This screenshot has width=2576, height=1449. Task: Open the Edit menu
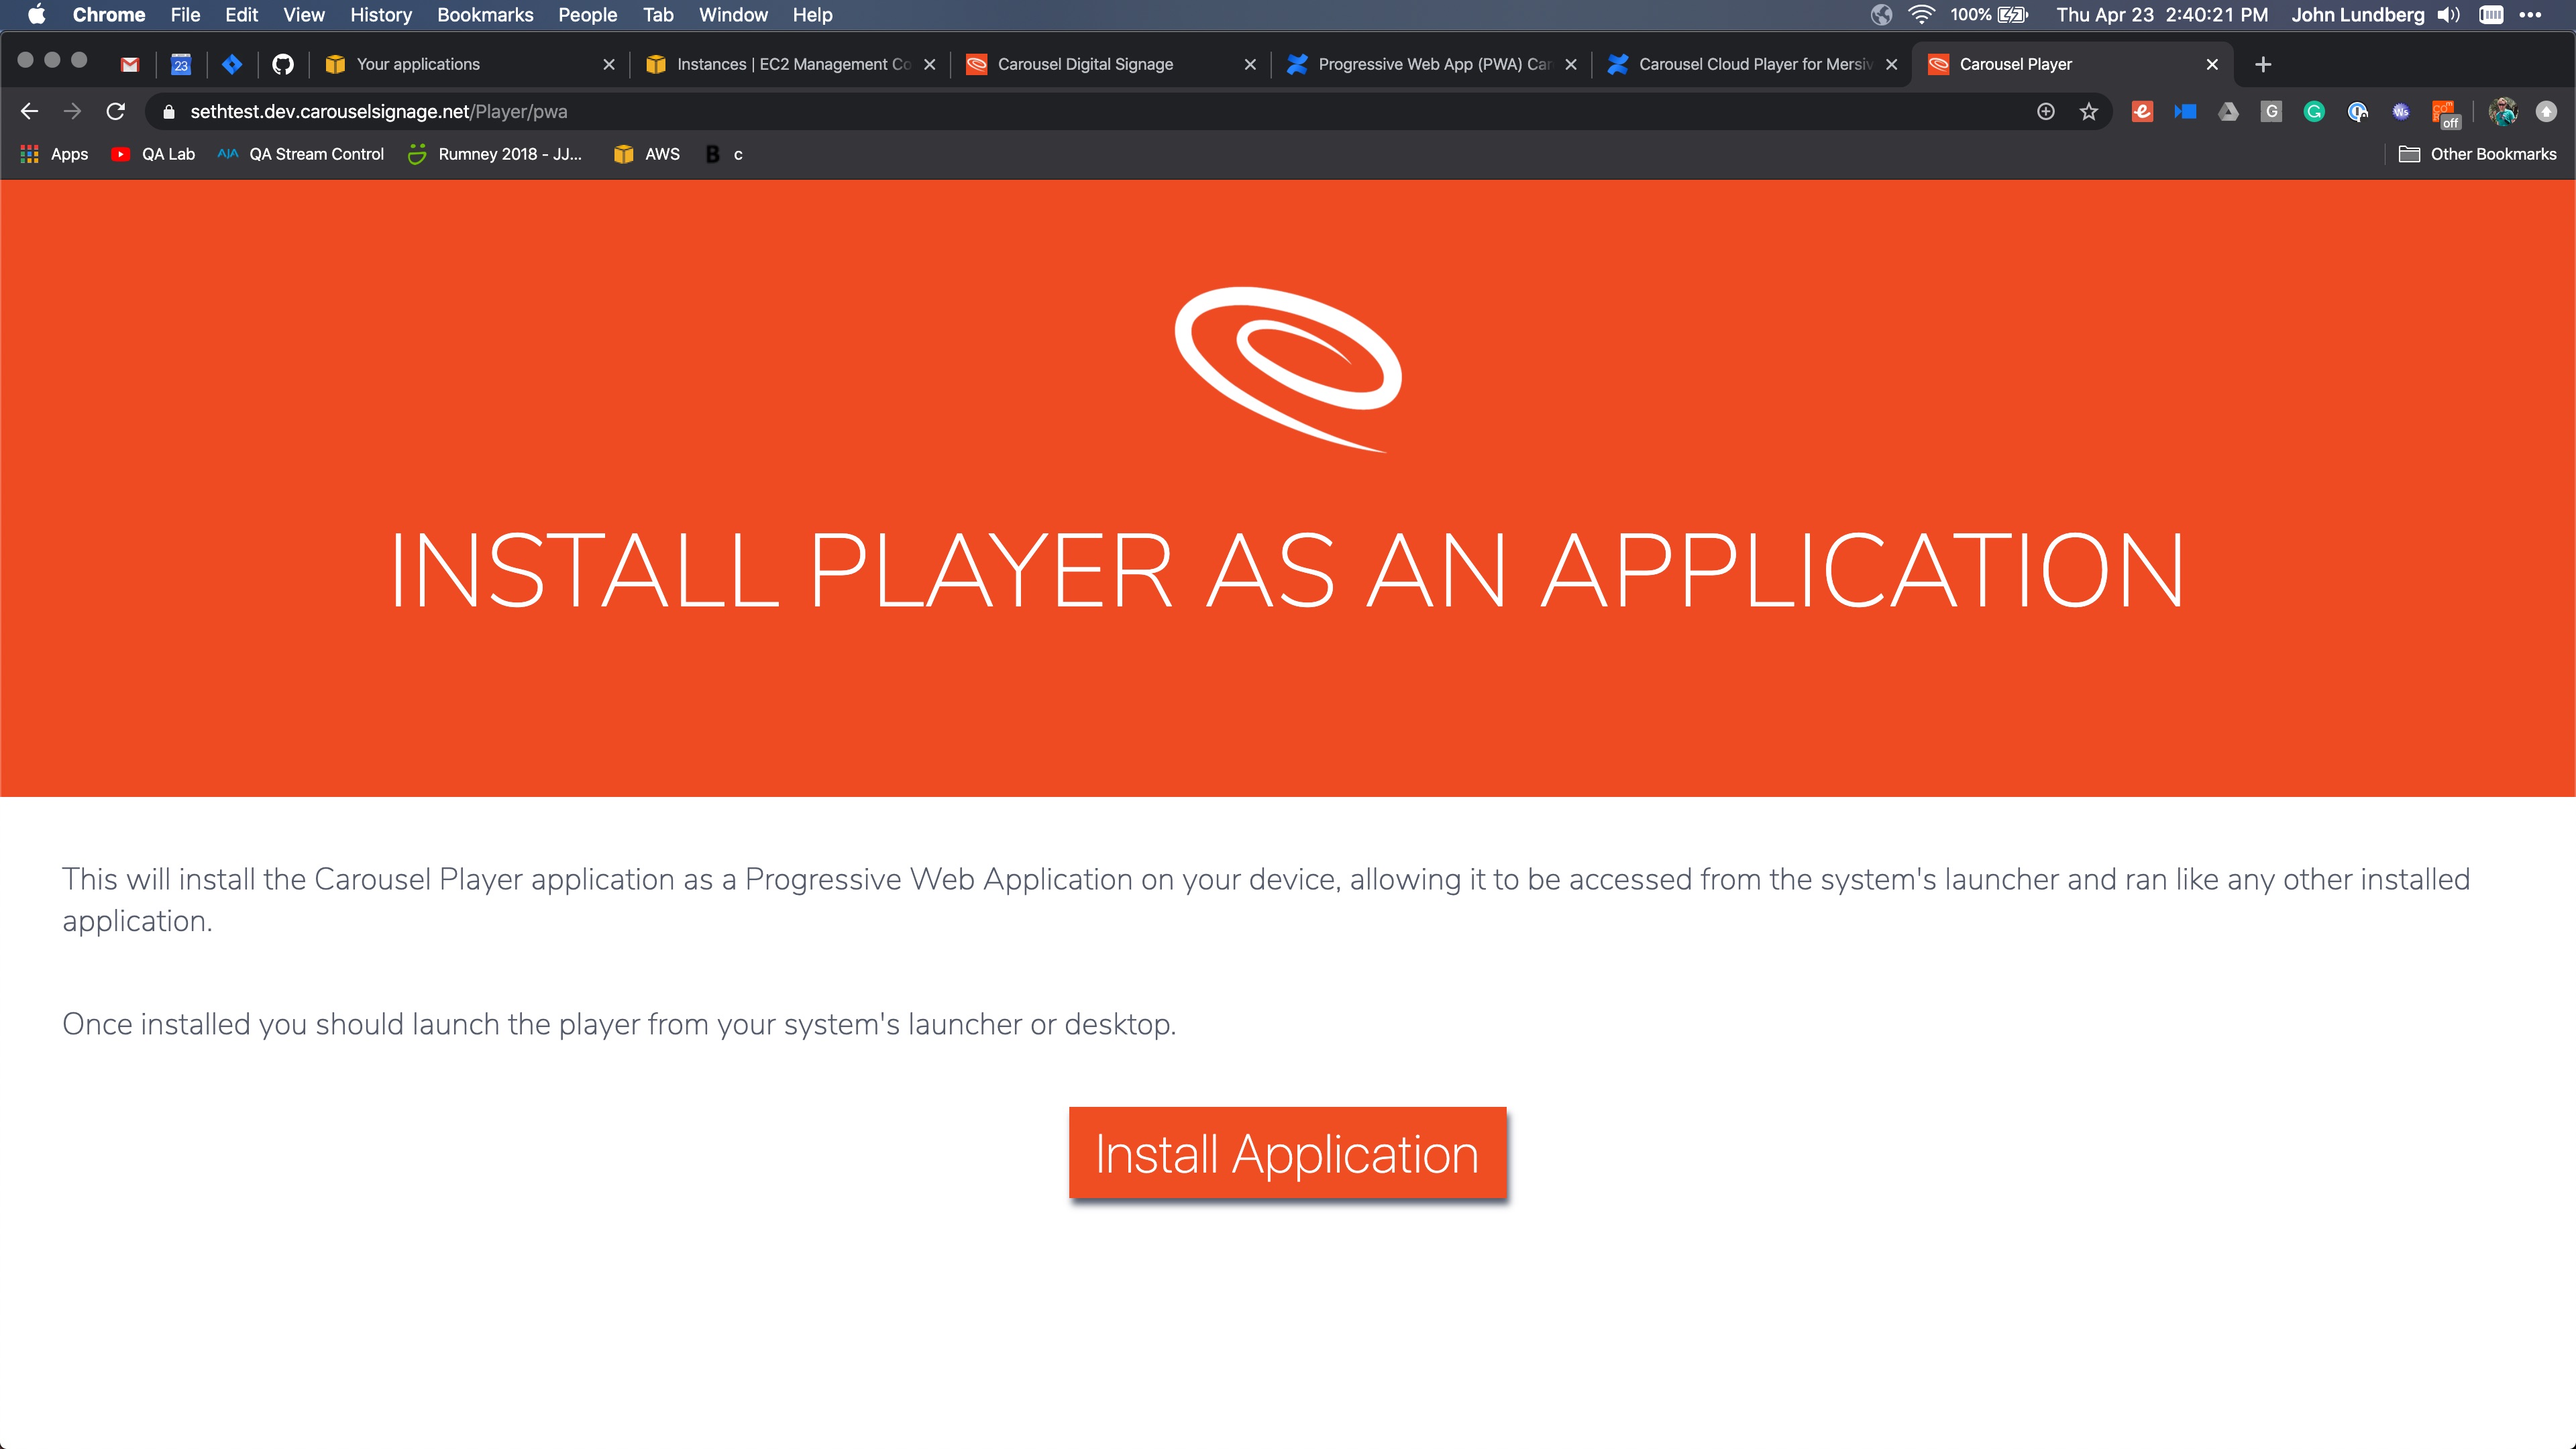tap(241, 15)
